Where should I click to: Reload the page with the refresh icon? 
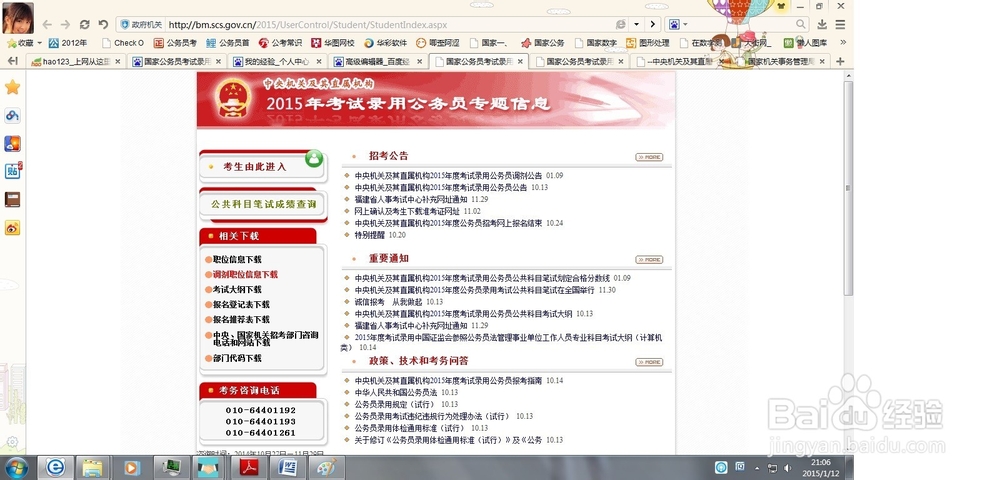(x=84, y=24)
